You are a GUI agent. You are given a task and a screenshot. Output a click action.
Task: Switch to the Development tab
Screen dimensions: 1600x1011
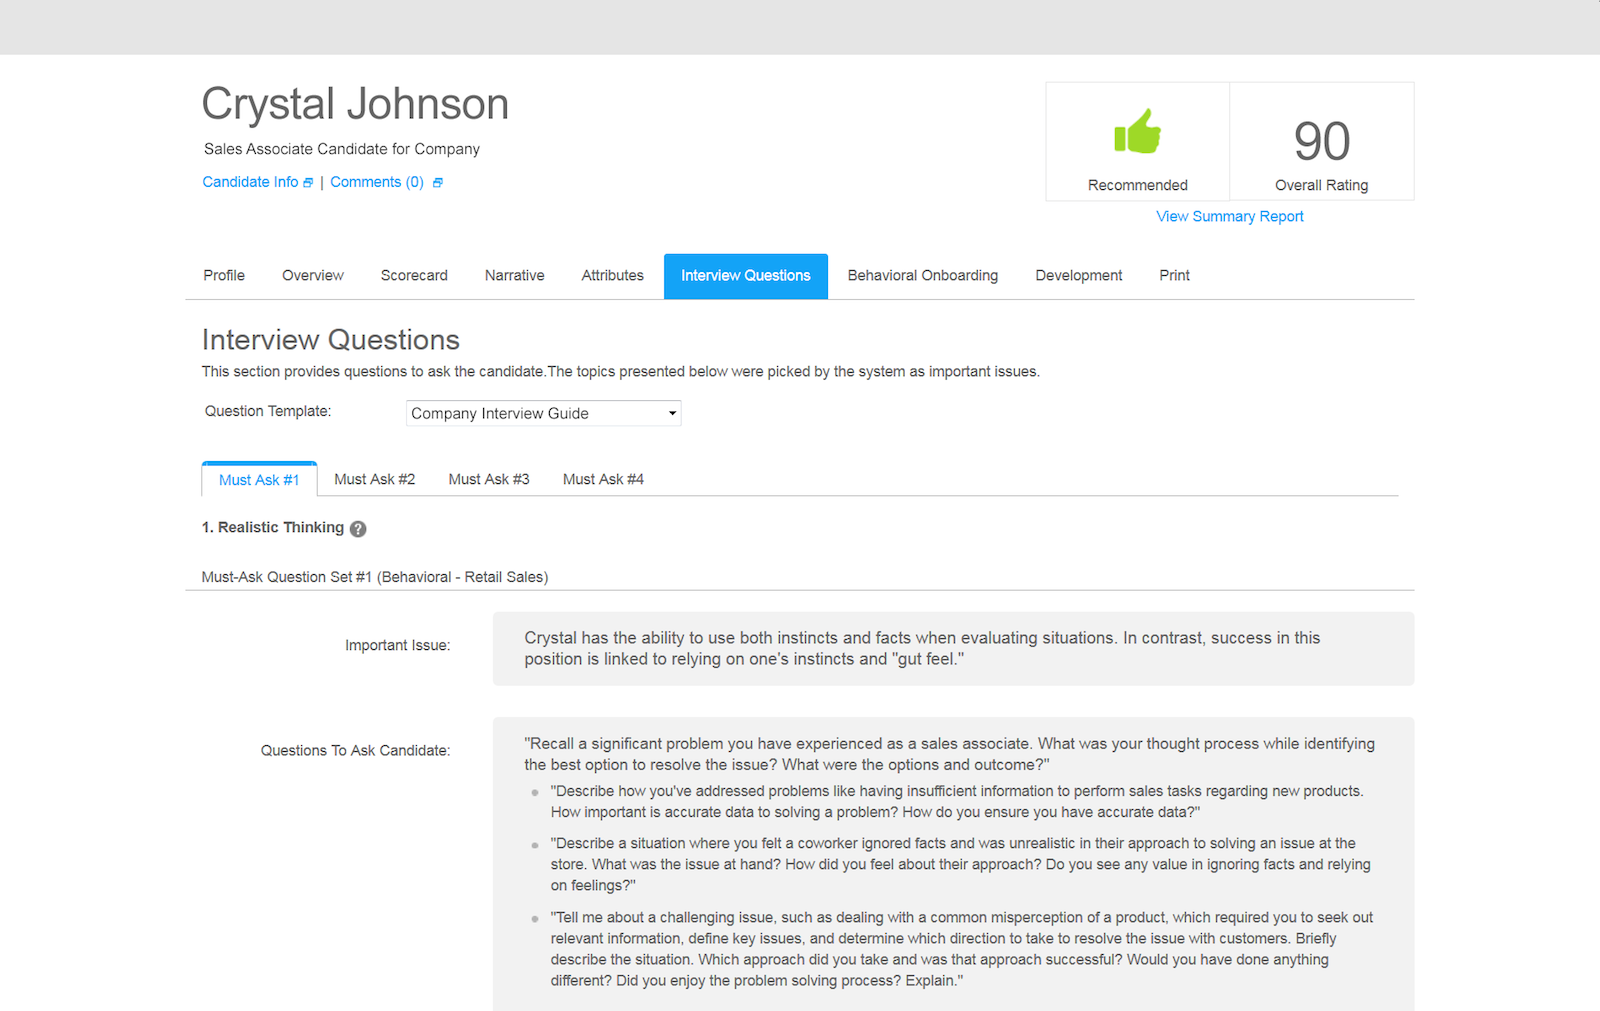(1078, 275)
